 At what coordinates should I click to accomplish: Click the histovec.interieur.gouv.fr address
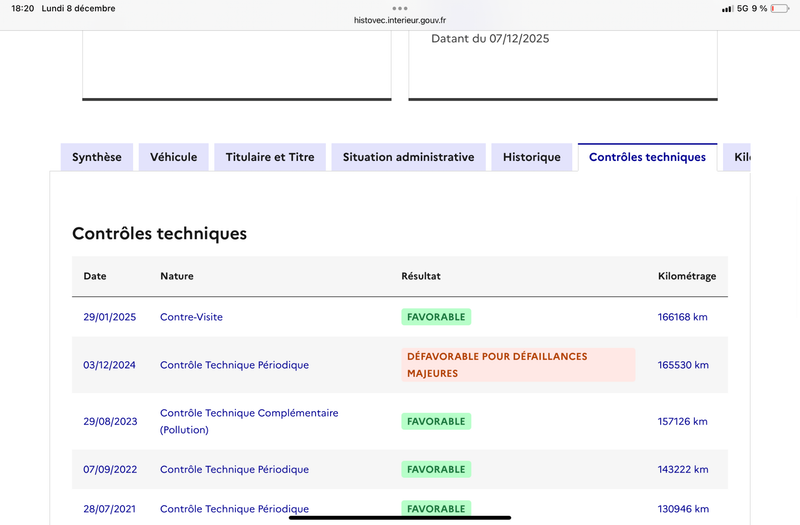click(x=400, y=19)
